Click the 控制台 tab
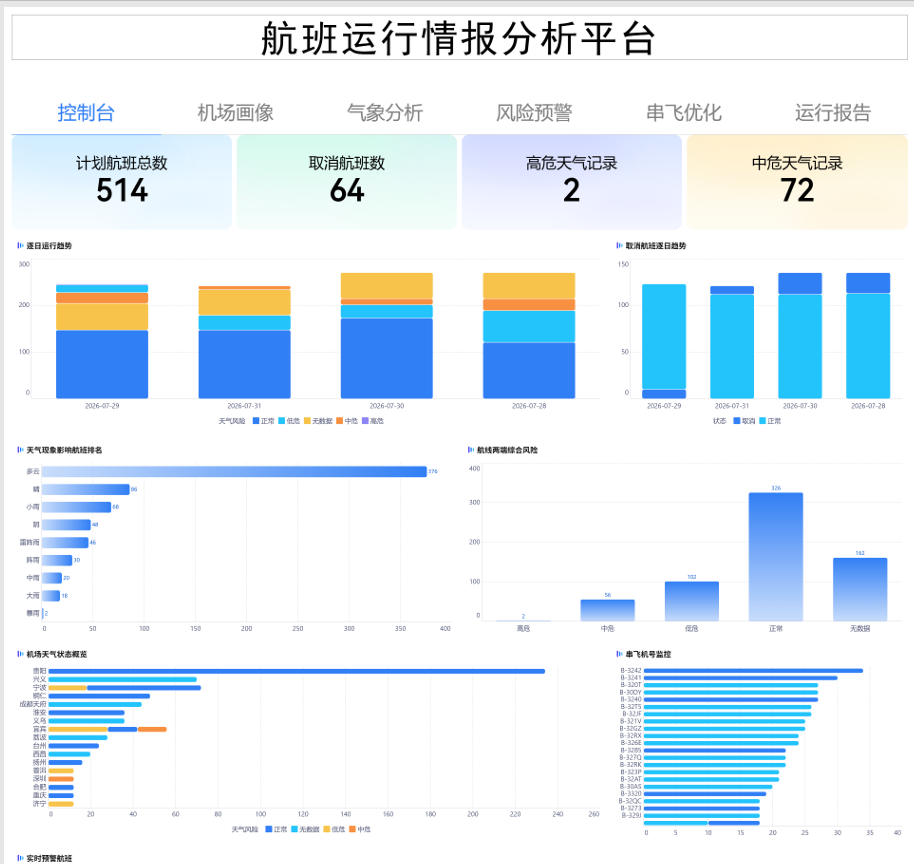914x864 pixels. 86,113
